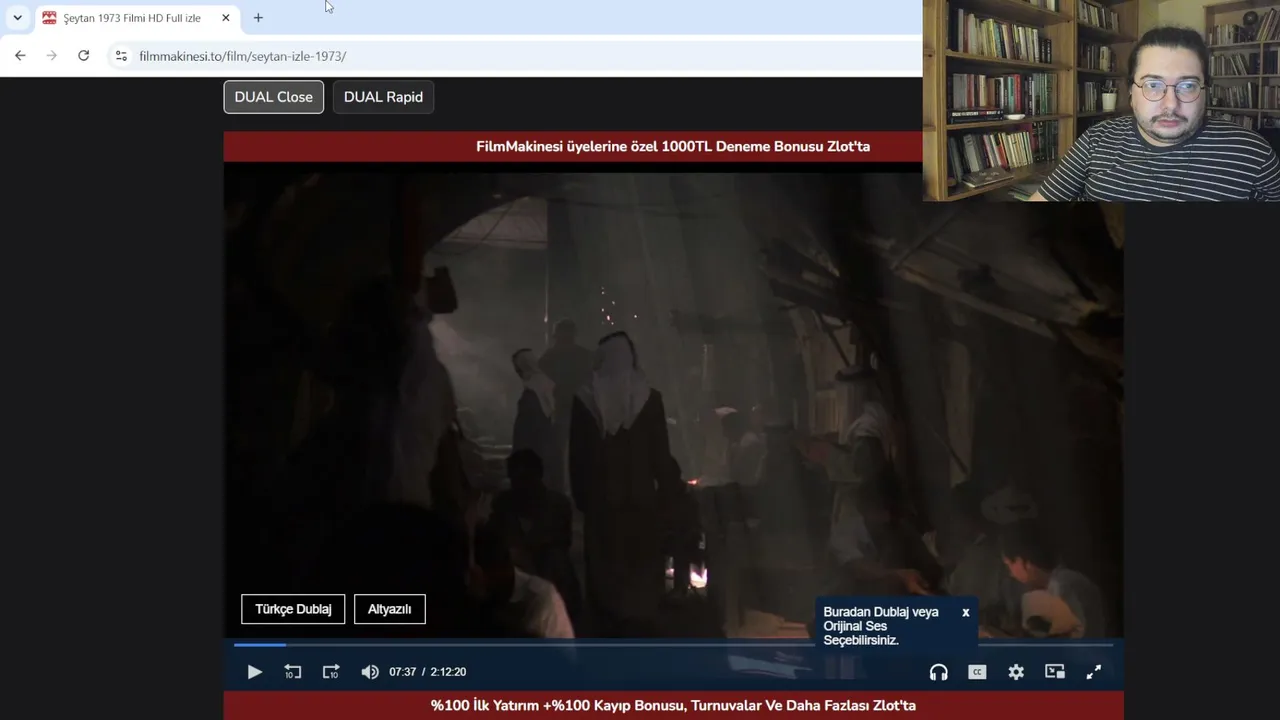
Task: Click the 2:12:20 total duration text
Action: pos(448,672)
